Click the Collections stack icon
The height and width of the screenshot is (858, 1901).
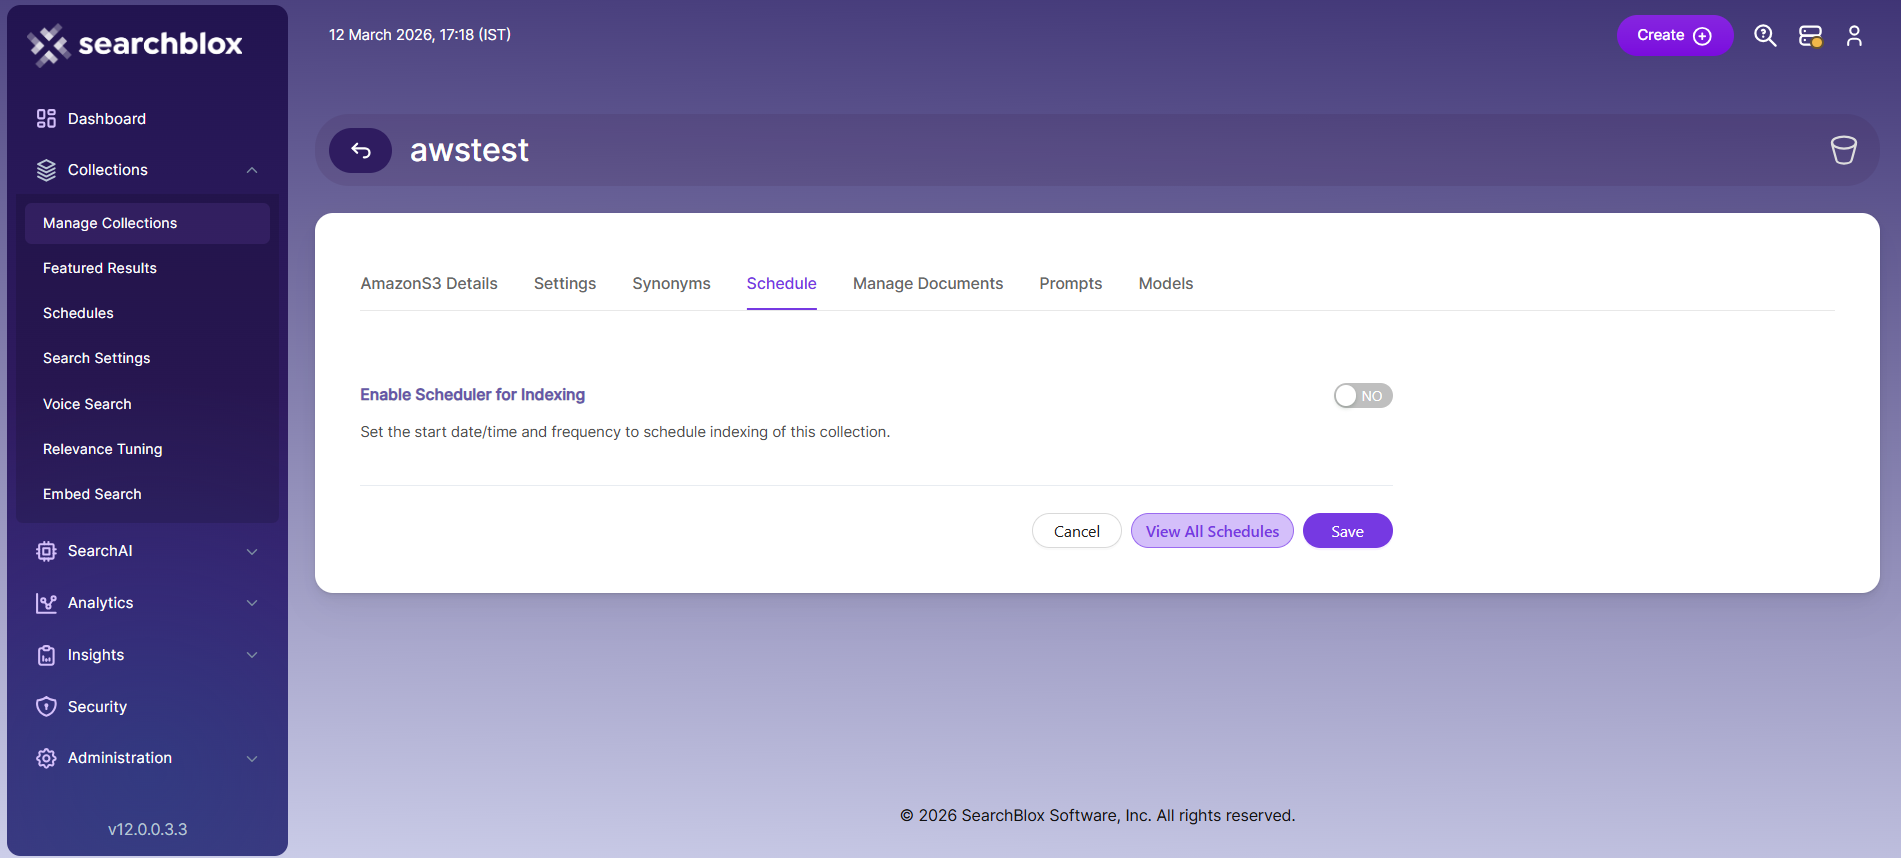pos(46,170)
